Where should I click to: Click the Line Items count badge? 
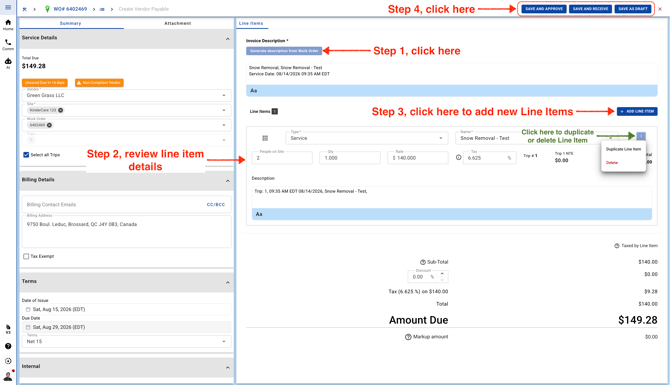pyautogui.click(x=275, y=112)
